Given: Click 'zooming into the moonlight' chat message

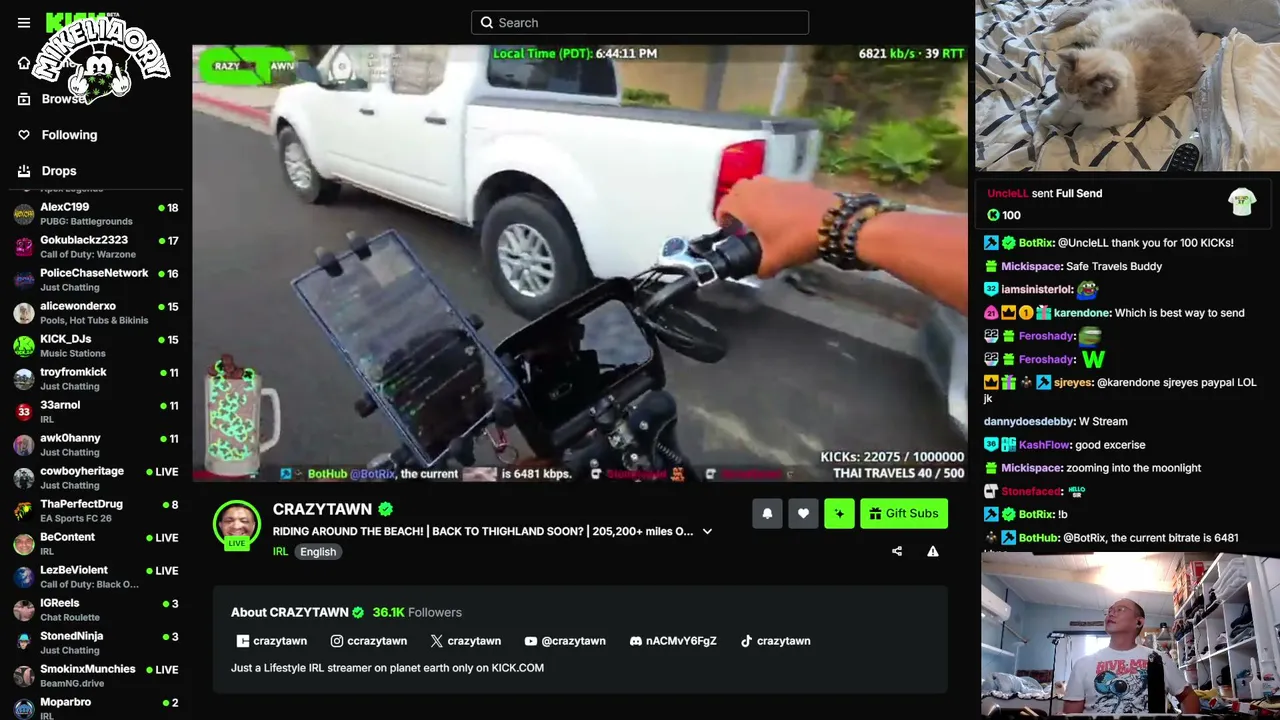Looking at the screenshot, I should (x=1134, y=468).
